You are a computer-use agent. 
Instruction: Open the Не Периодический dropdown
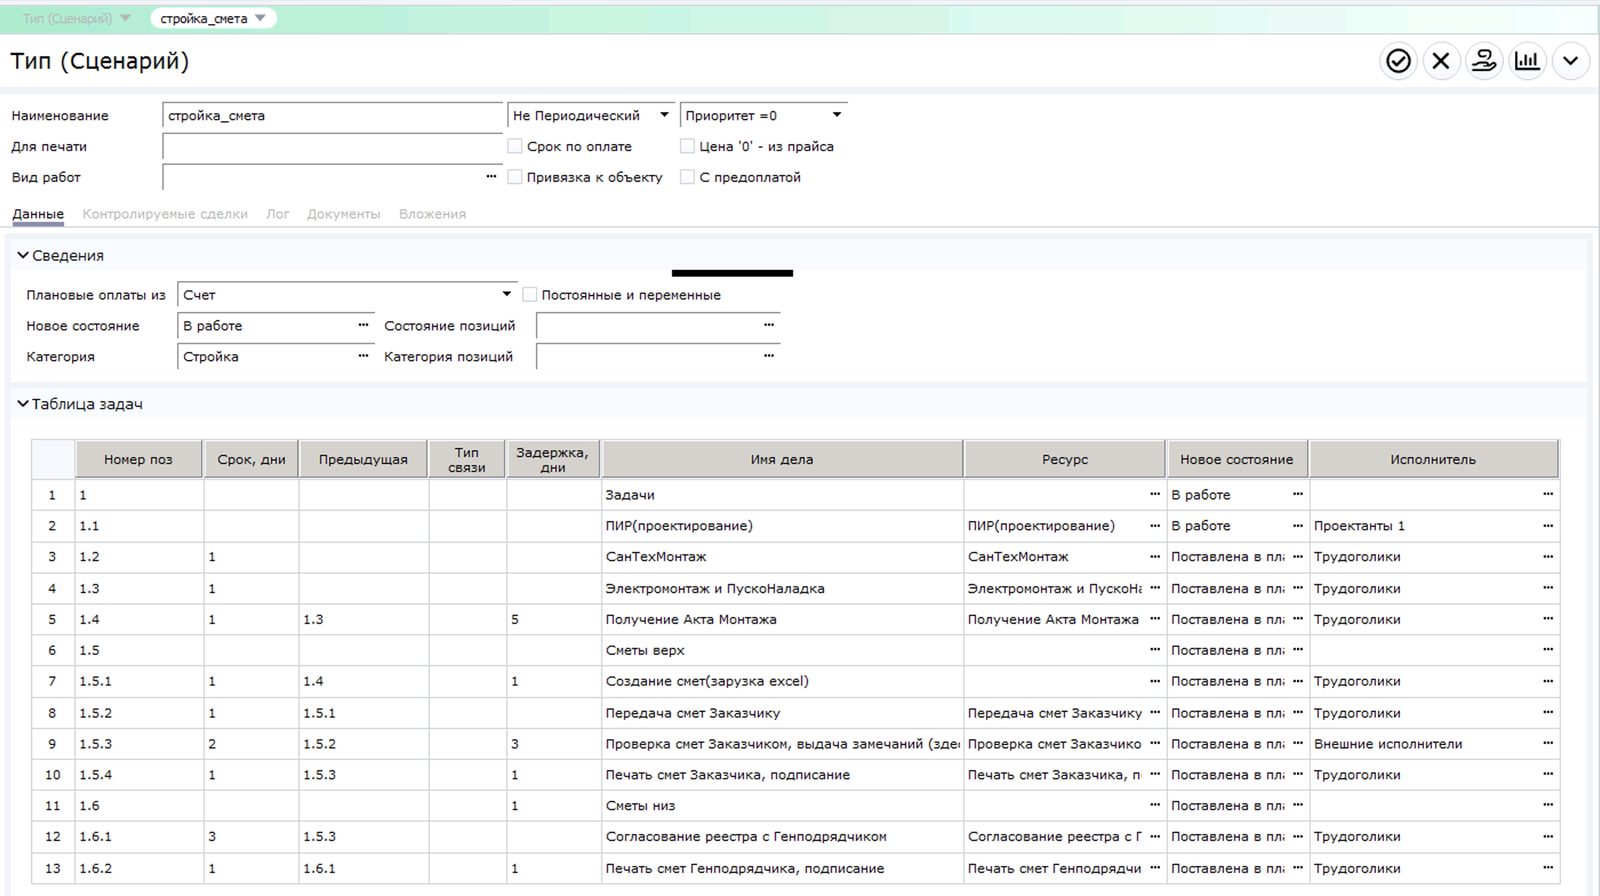point(591,116)
